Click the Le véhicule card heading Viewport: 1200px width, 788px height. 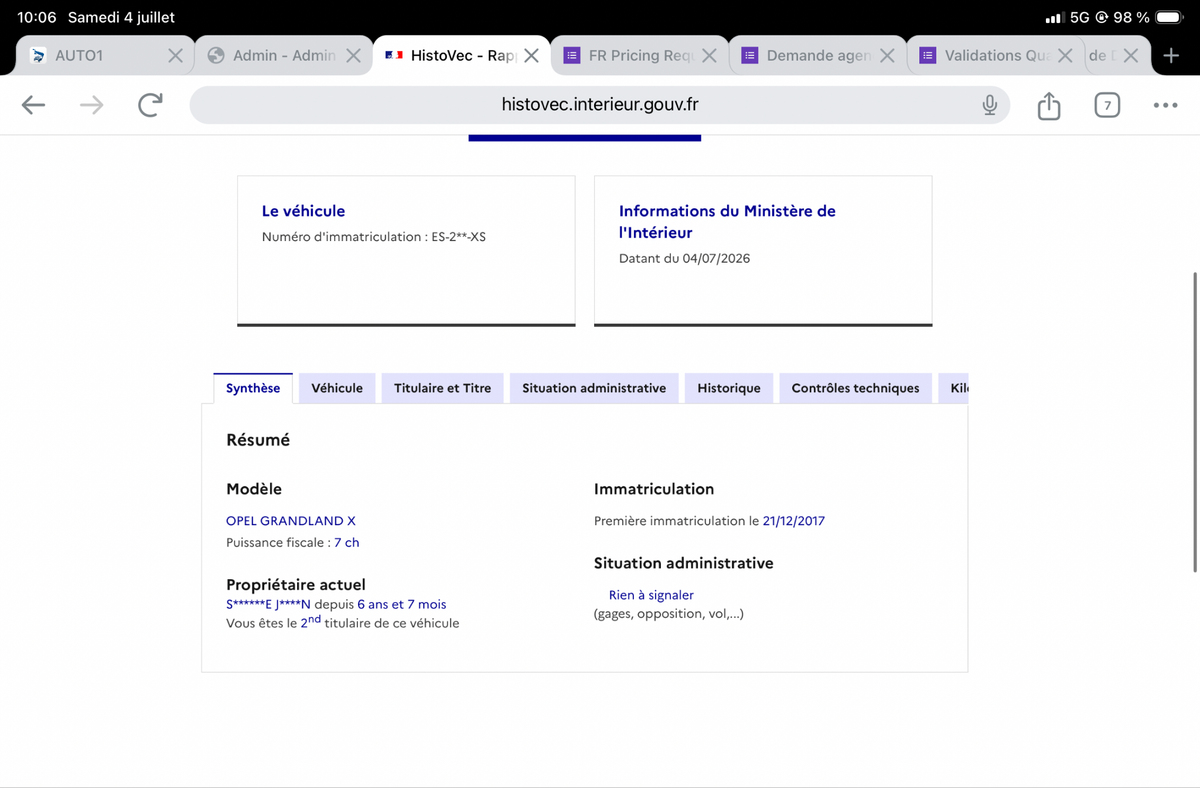303,211
